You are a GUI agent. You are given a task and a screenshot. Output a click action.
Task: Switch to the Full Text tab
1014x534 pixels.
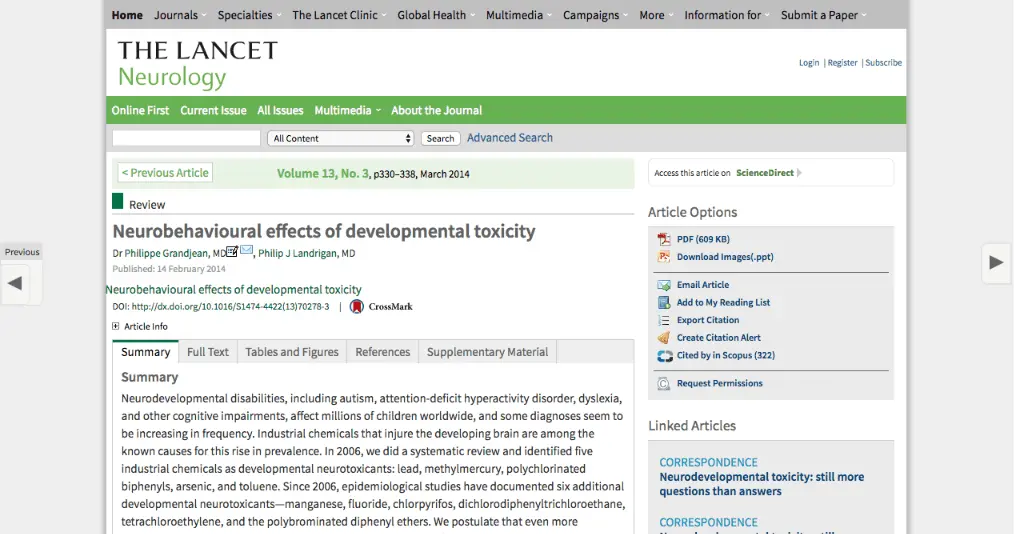point(208,352)
